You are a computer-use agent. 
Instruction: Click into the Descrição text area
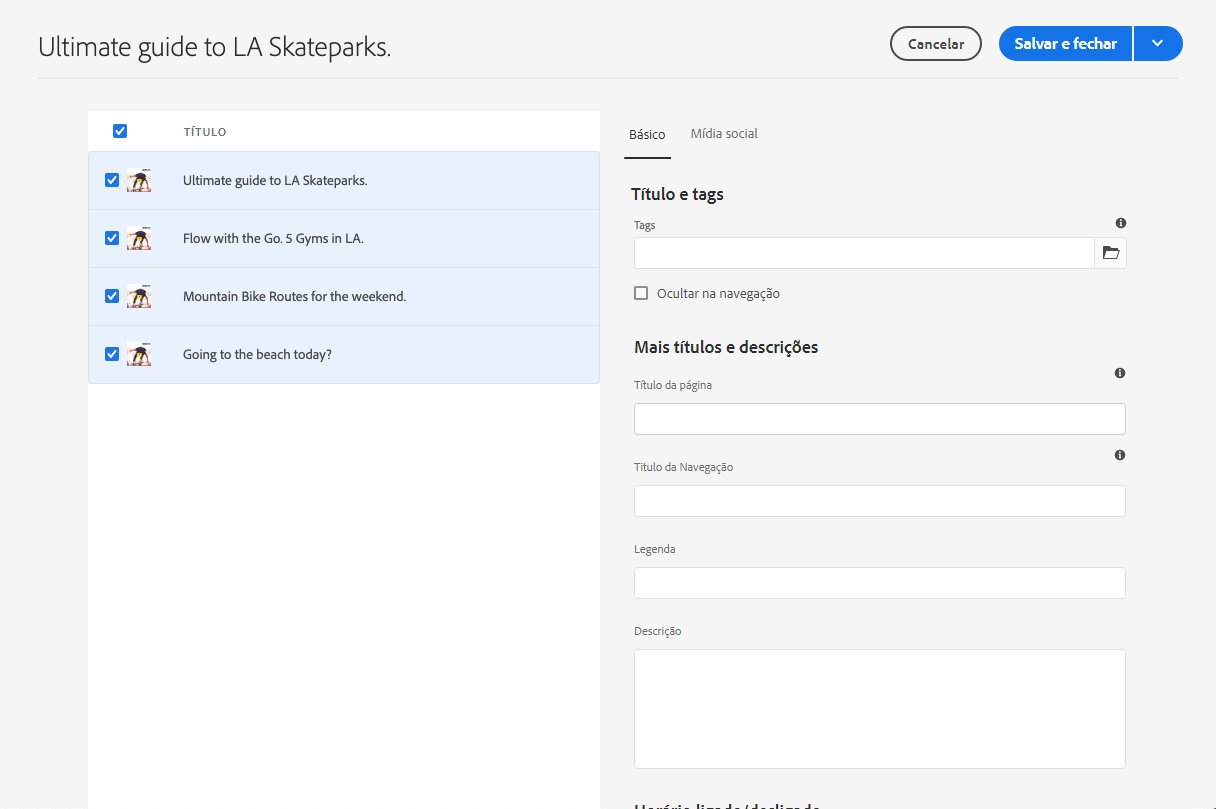click(x=879, y=709)
